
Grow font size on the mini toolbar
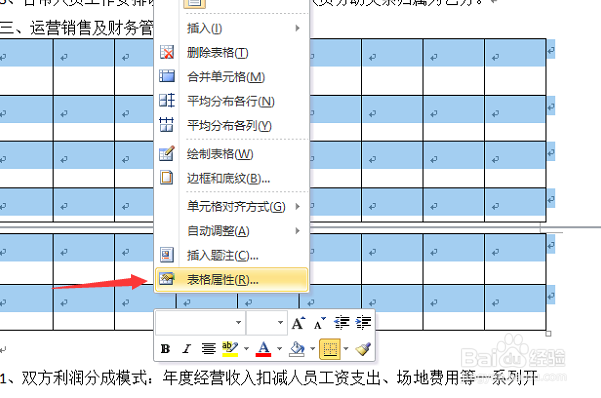299,323
